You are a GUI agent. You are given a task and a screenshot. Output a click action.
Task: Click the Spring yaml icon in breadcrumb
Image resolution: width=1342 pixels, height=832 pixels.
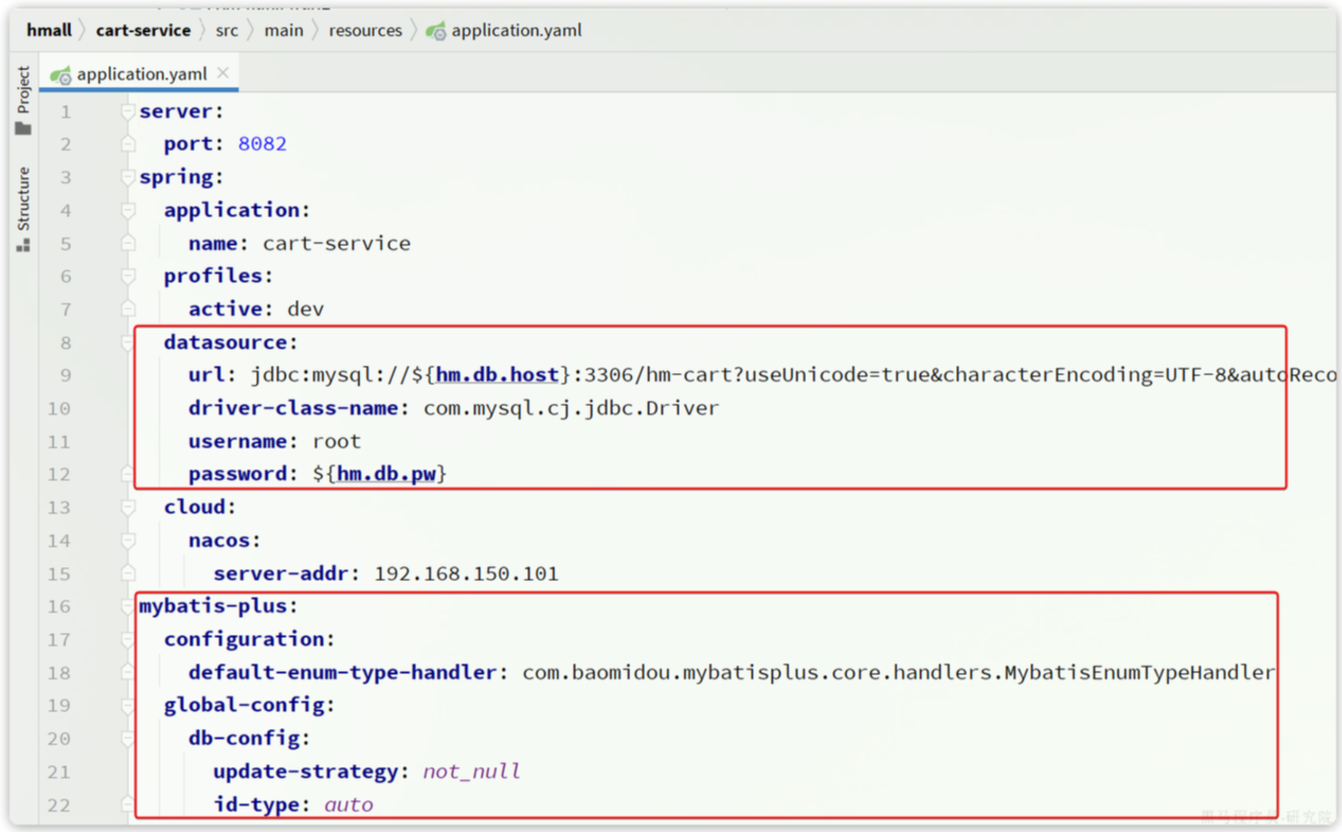pos(436,31)
